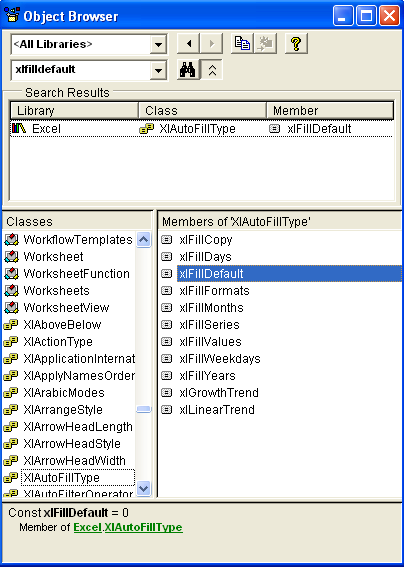Hide search results with the chevron button
The width and height of the screenshot is (404, 567).
pos(212,69)
